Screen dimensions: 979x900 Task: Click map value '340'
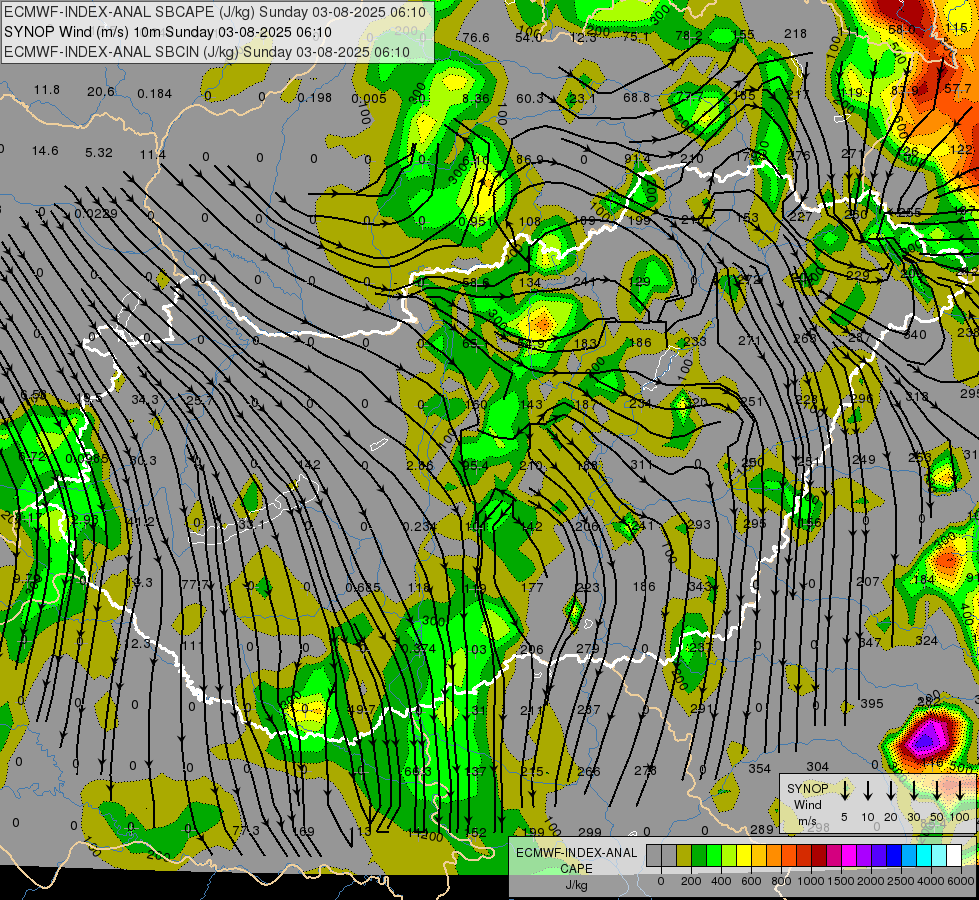click(x=915, y=335)
